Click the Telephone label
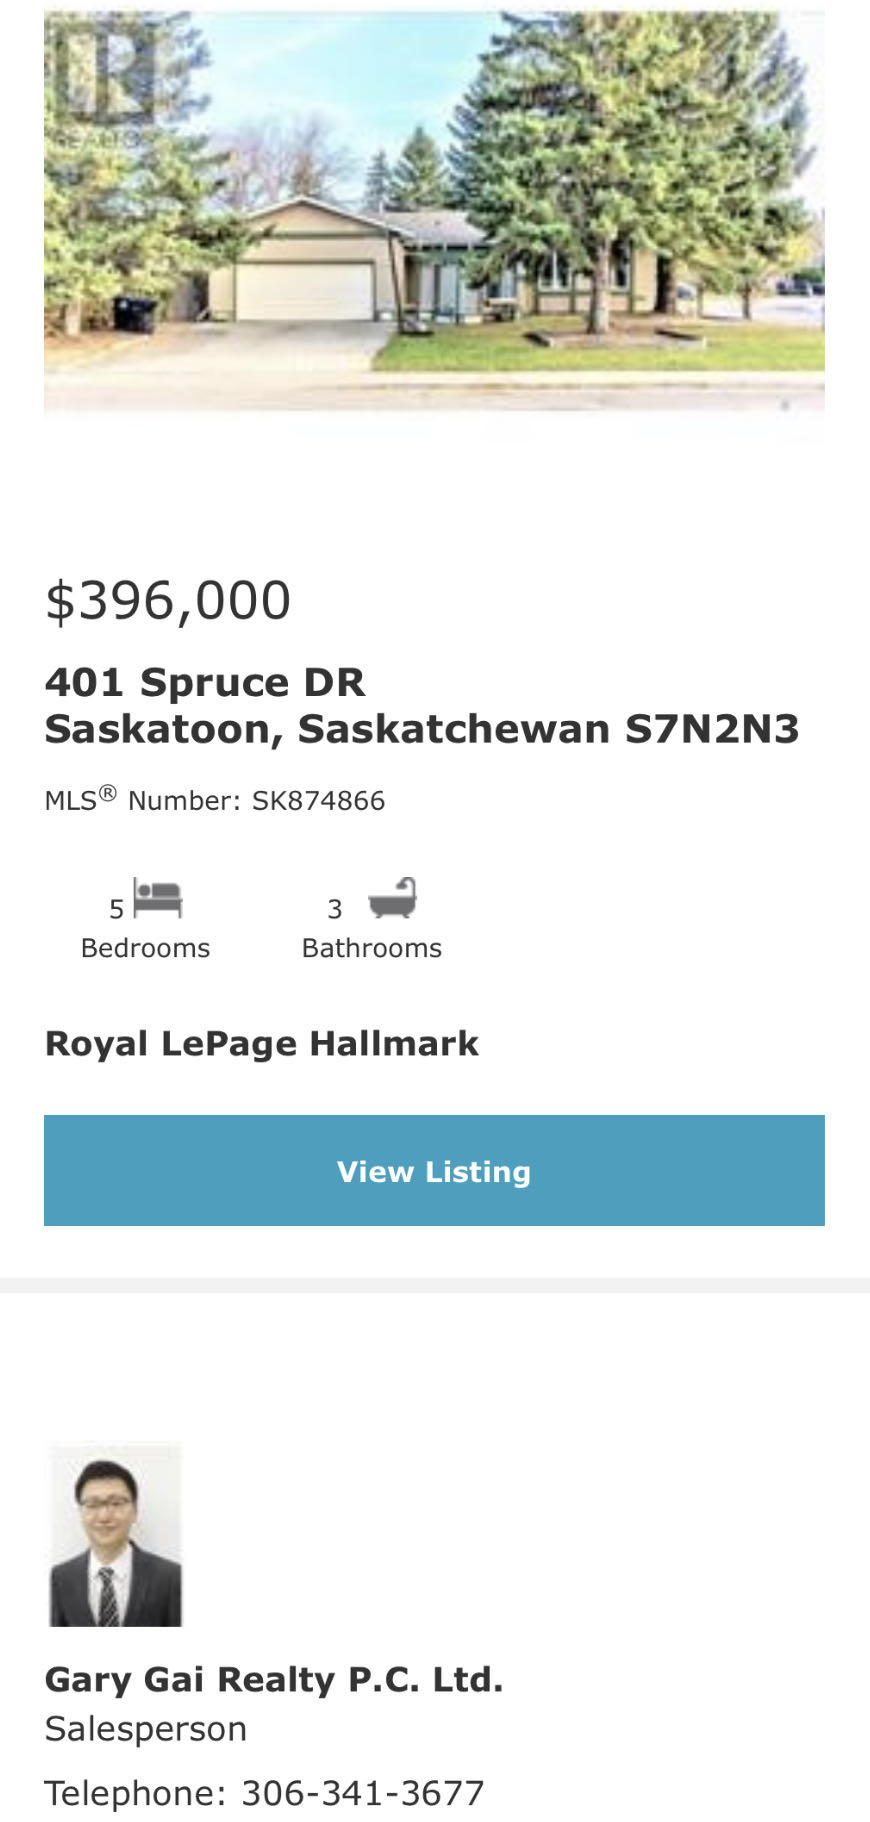This screenshot has width=870, height=1822. pos(135,1793)
